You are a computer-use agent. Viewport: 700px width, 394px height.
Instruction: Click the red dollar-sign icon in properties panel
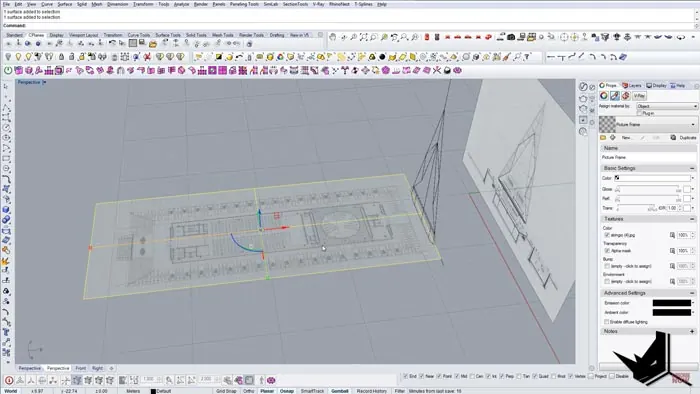[625, 95]
